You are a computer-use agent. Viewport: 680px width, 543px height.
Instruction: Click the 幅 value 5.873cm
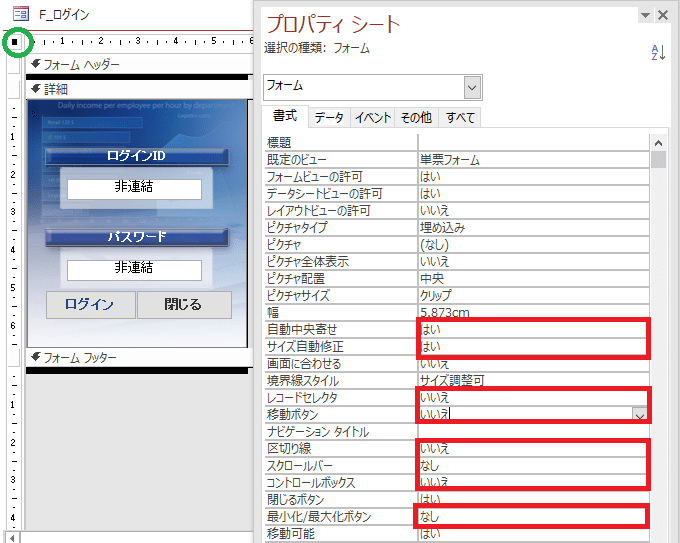533,312
